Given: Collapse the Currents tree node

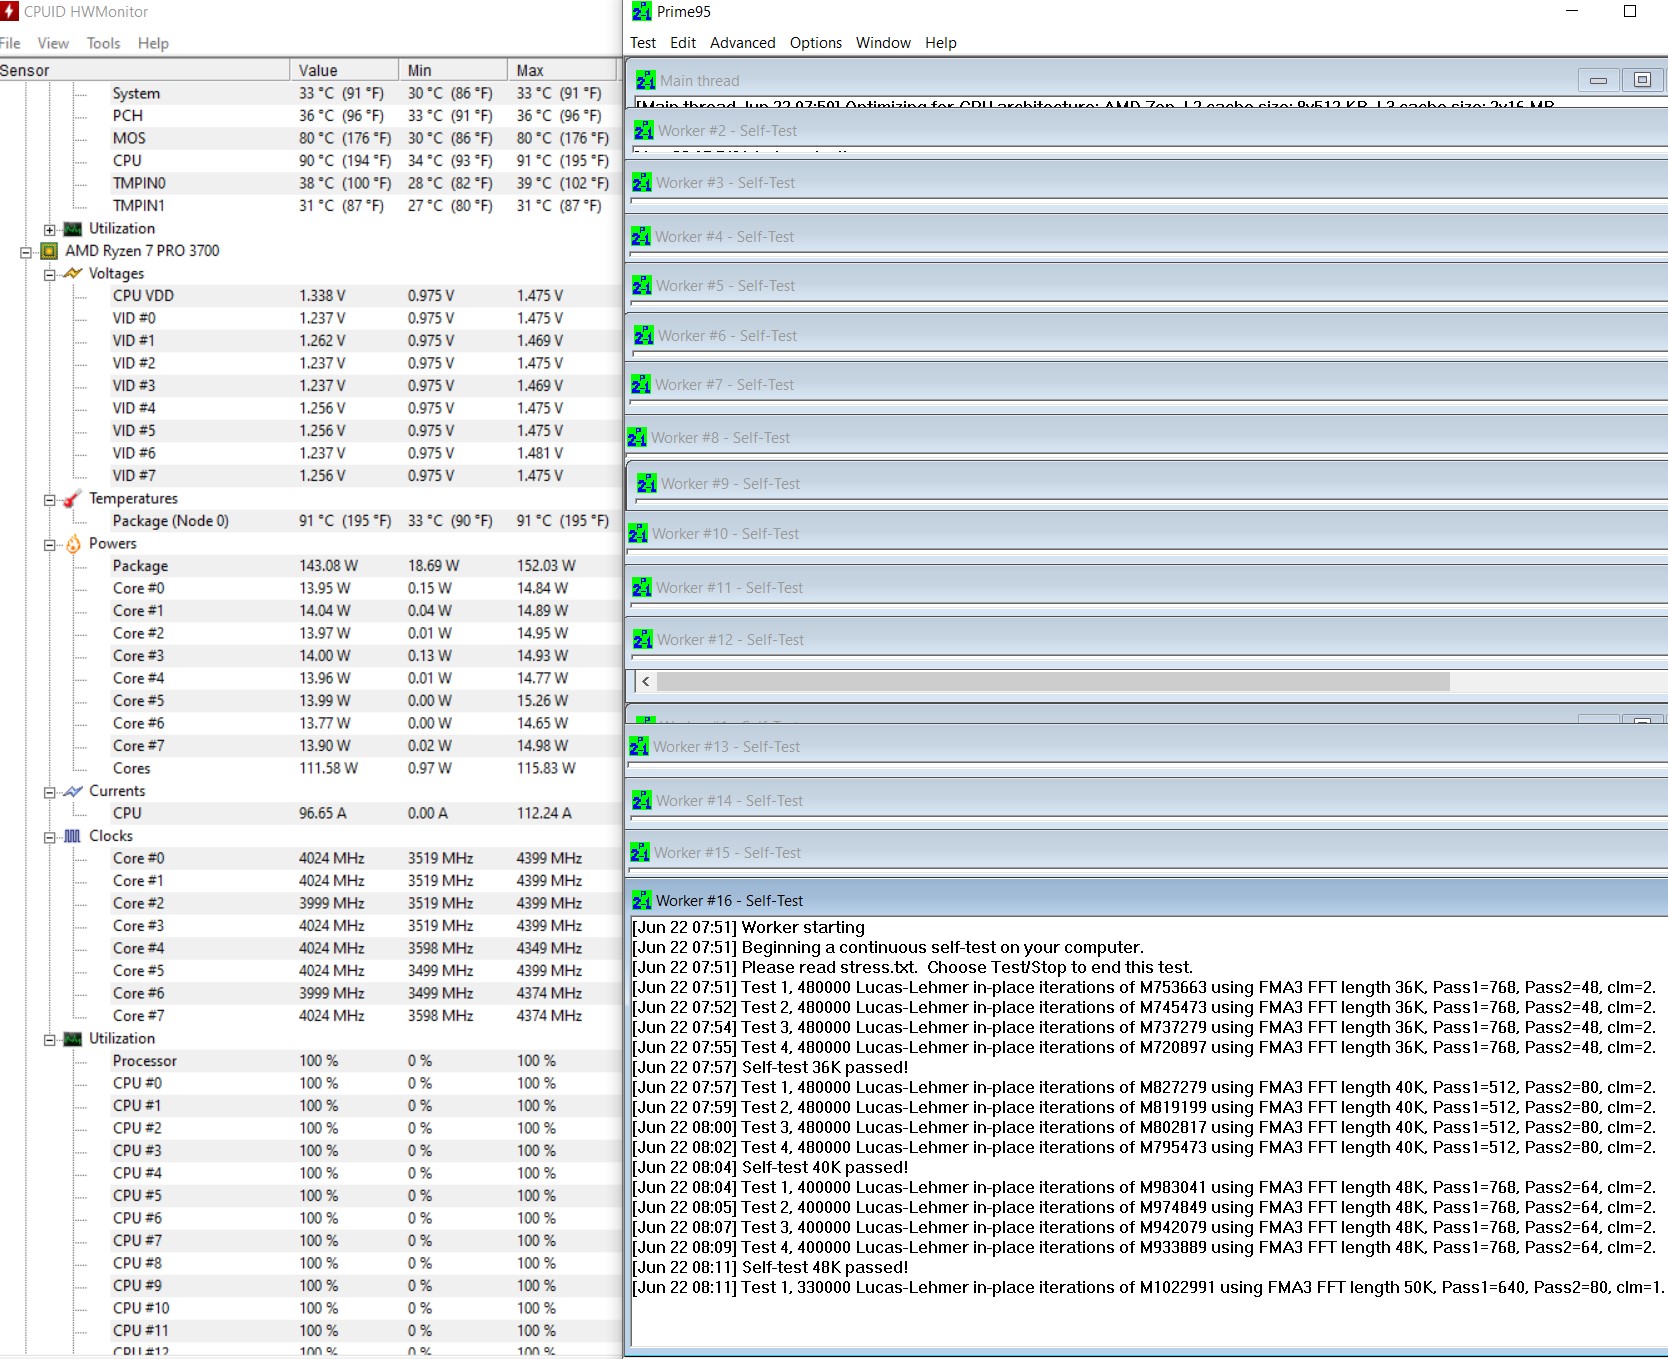Looking at the screenshot, I should click(49, 792).
